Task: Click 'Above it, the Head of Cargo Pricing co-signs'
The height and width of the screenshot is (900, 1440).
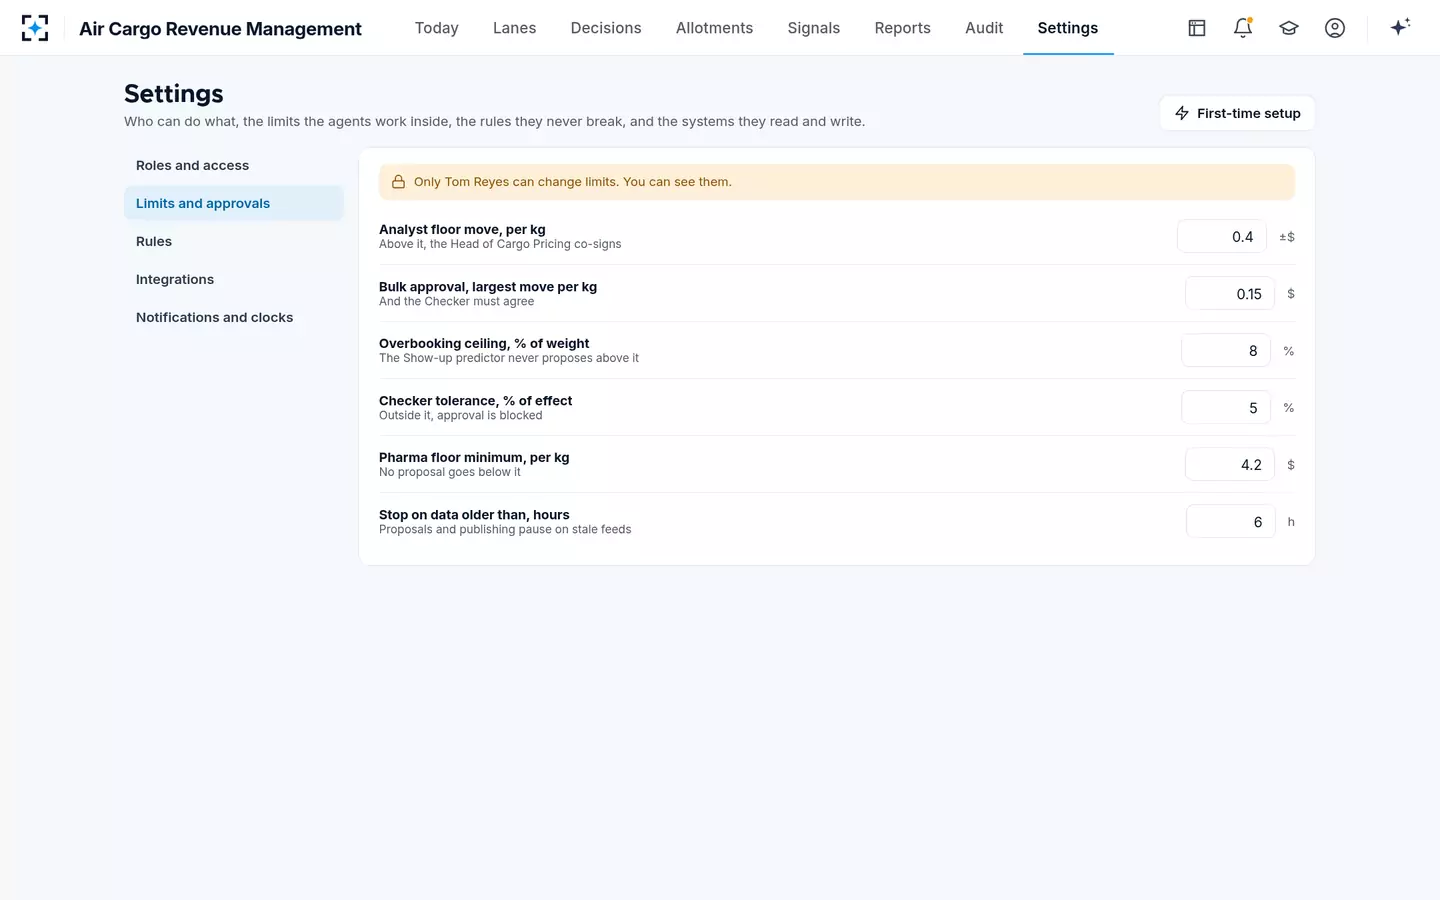Action: coord(500,244)
